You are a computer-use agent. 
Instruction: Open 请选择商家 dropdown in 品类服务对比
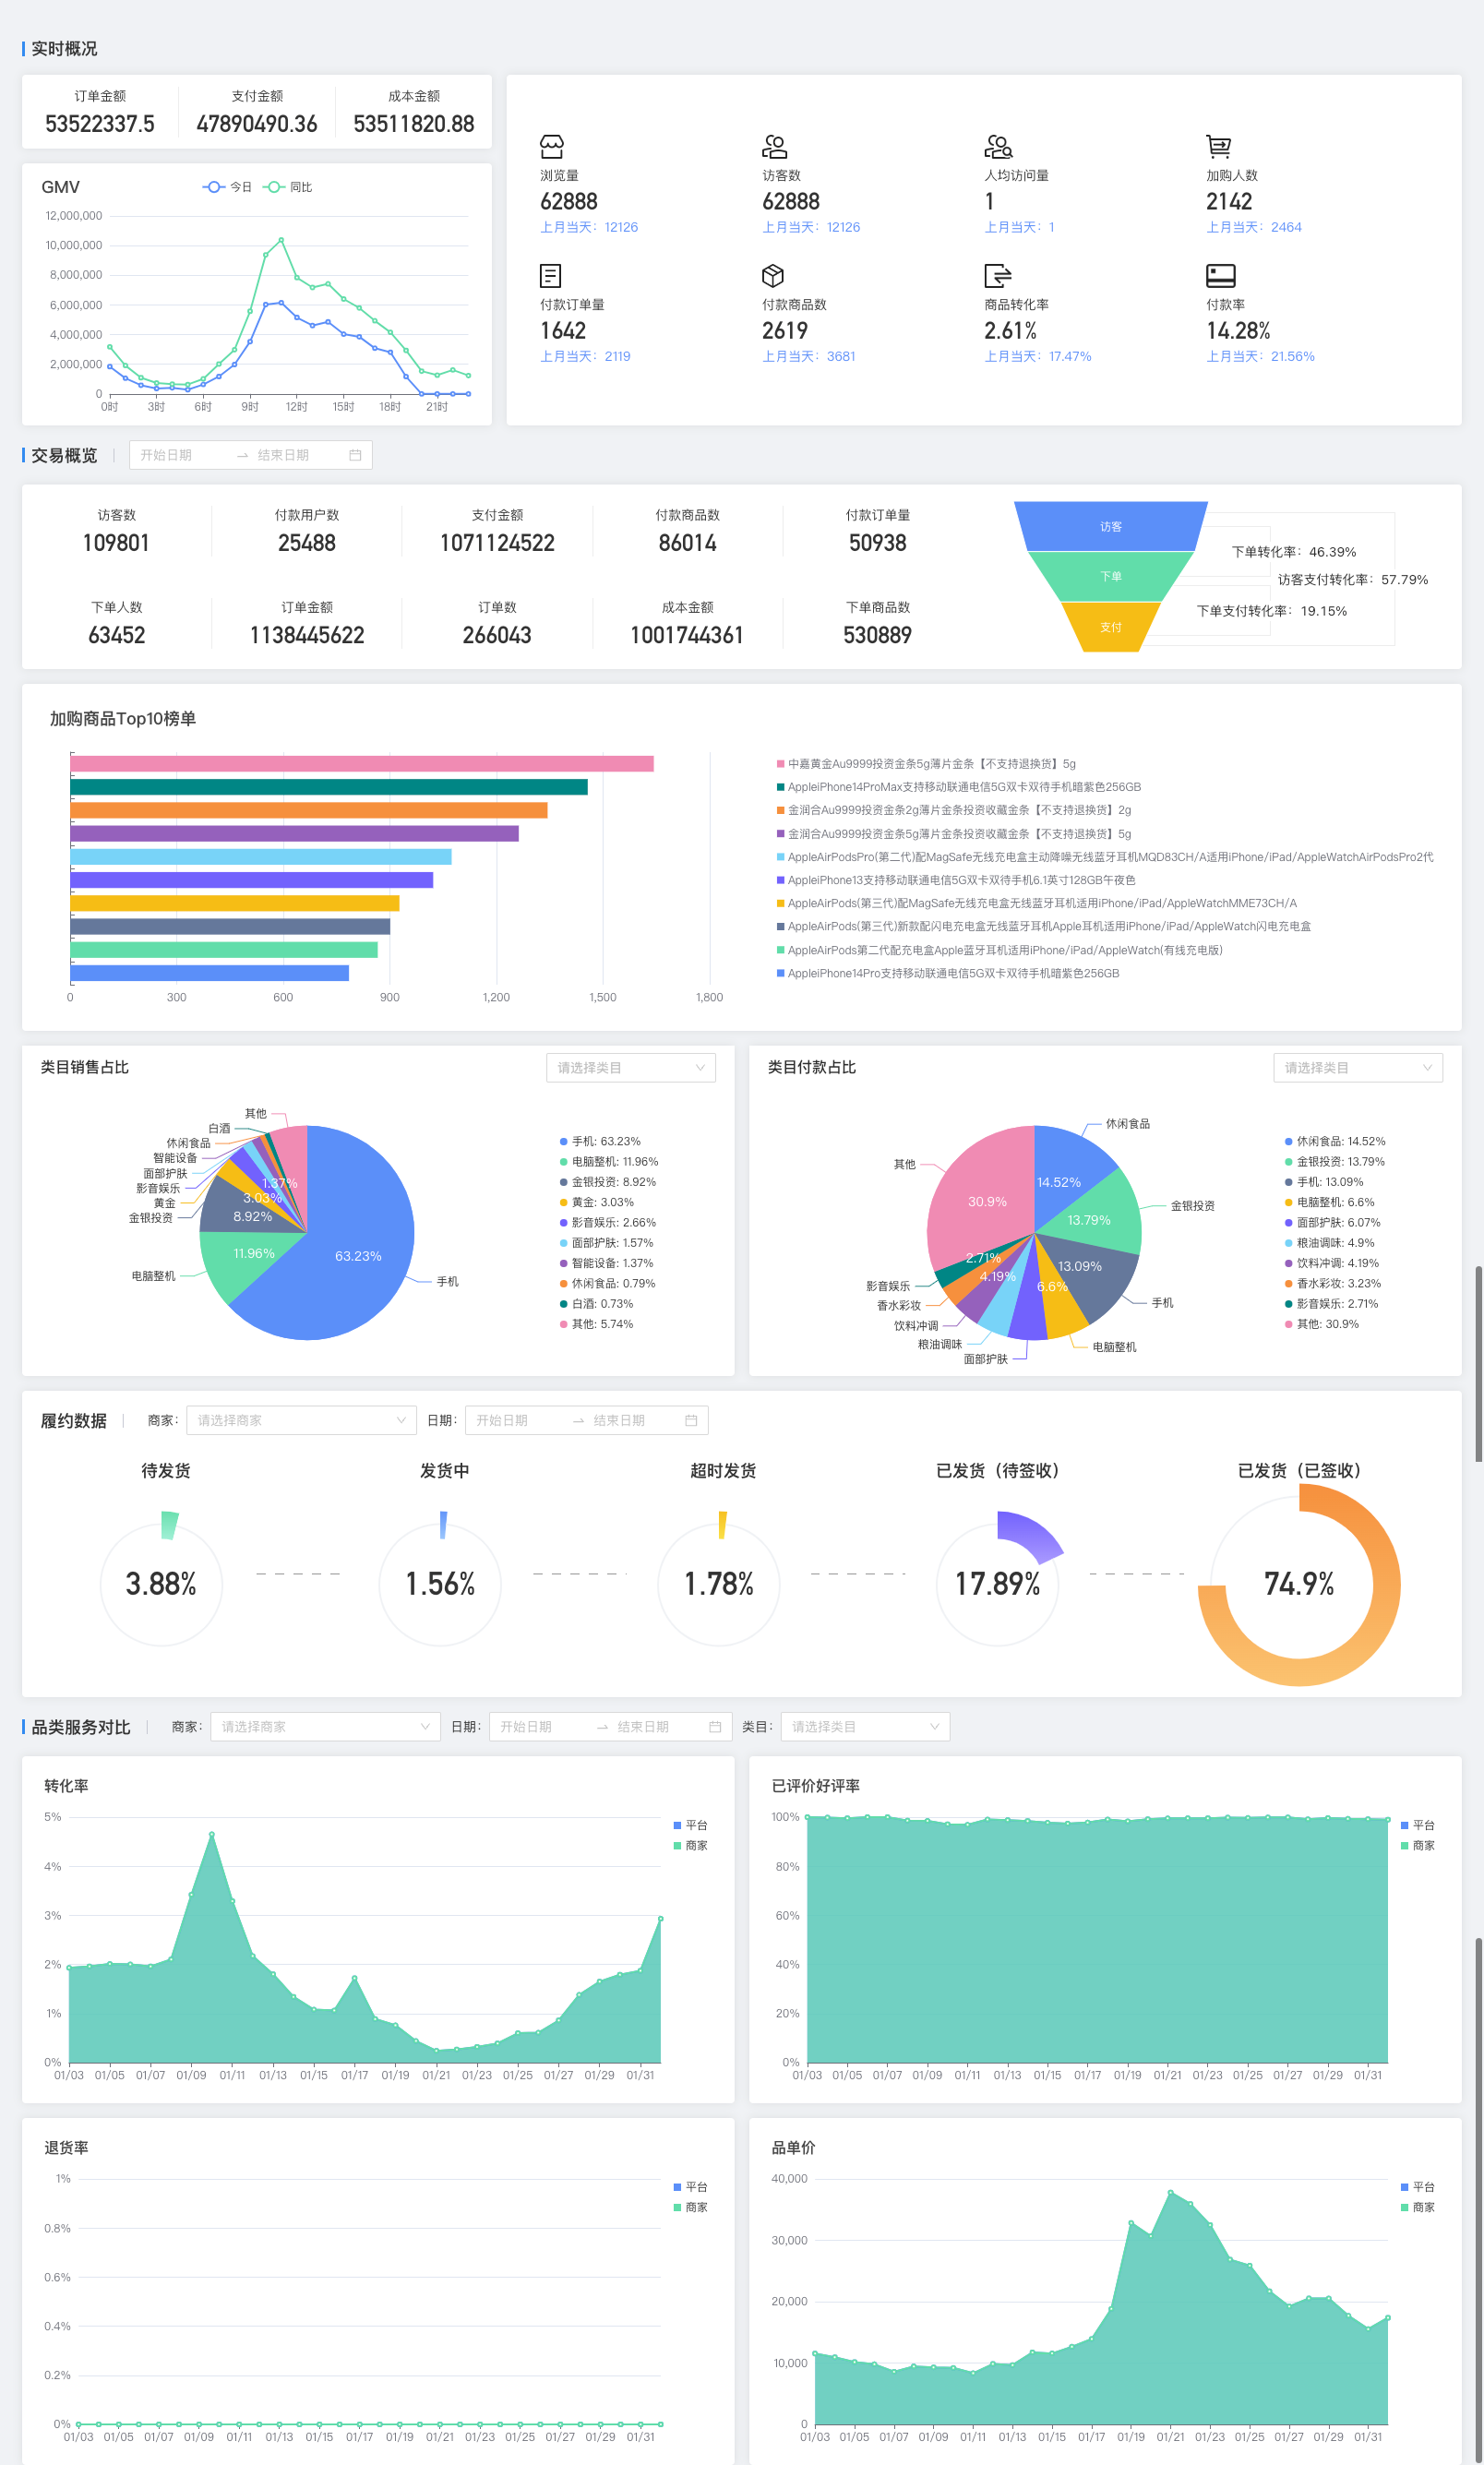pos(325,1727)
